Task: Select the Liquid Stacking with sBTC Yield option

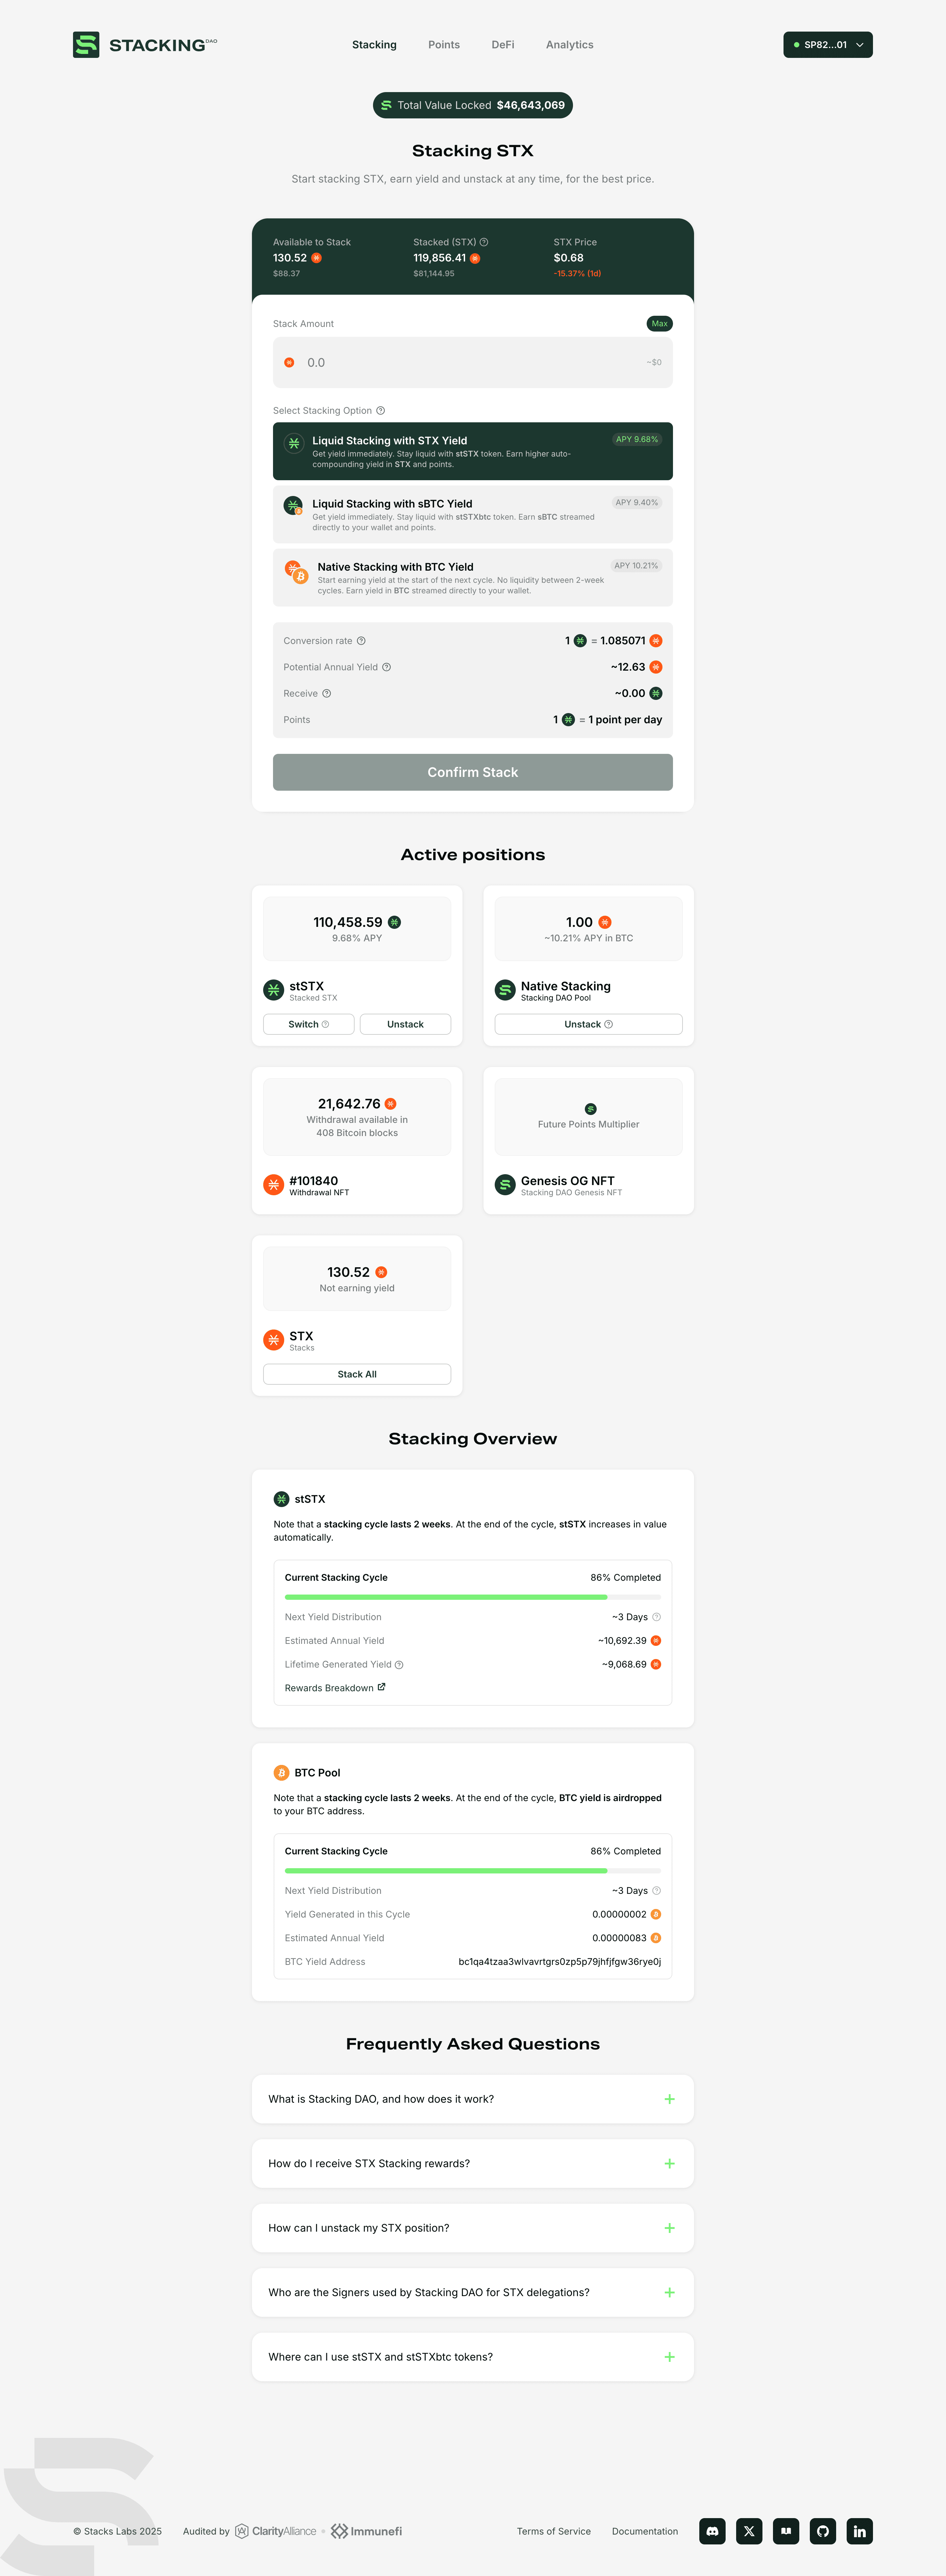Action: click(x=472, y=514)
